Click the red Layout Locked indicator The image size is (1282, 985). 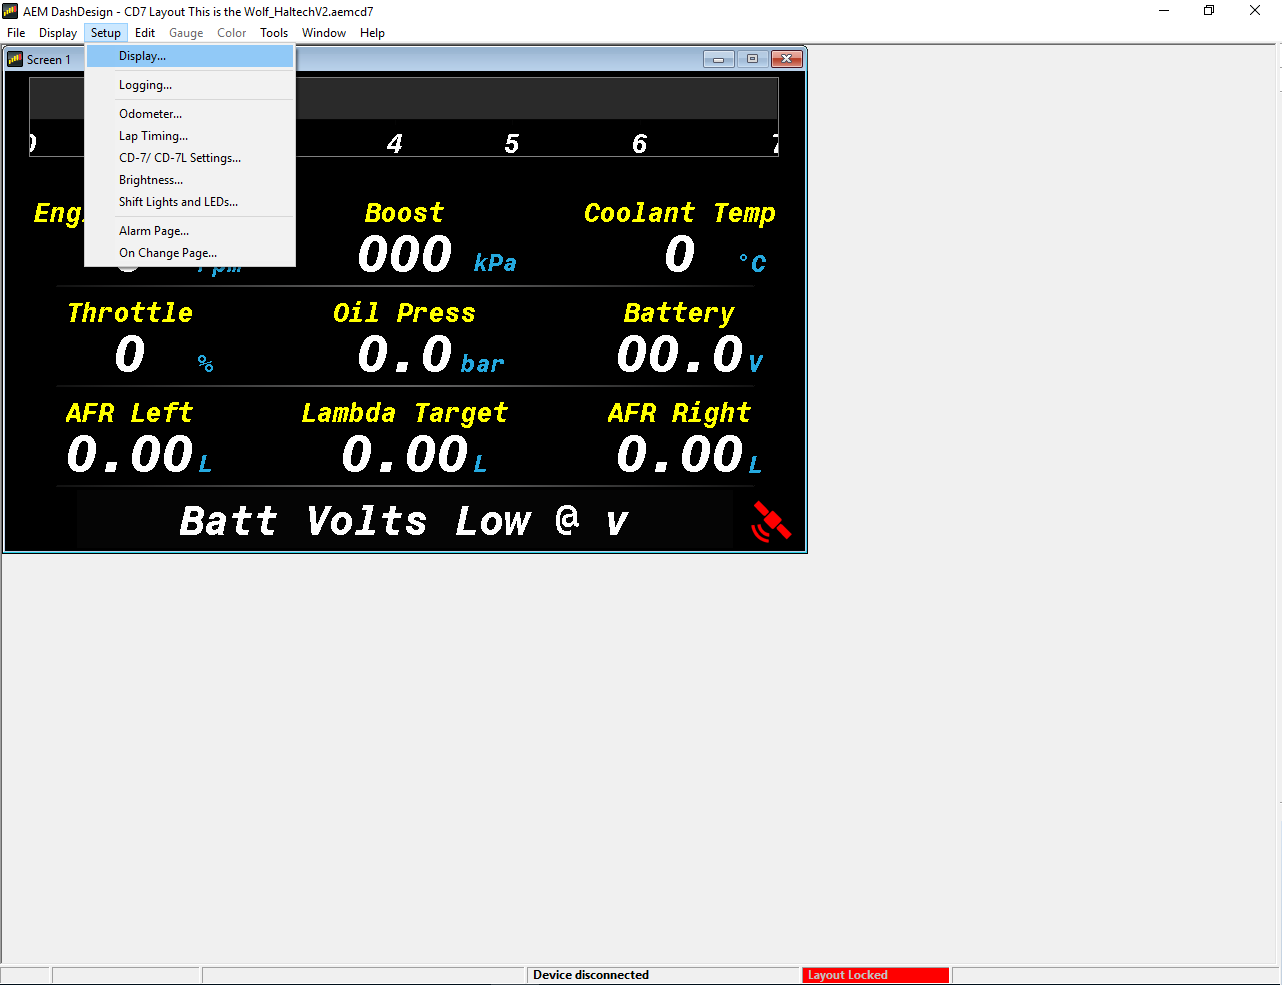(x=876, y=975)
